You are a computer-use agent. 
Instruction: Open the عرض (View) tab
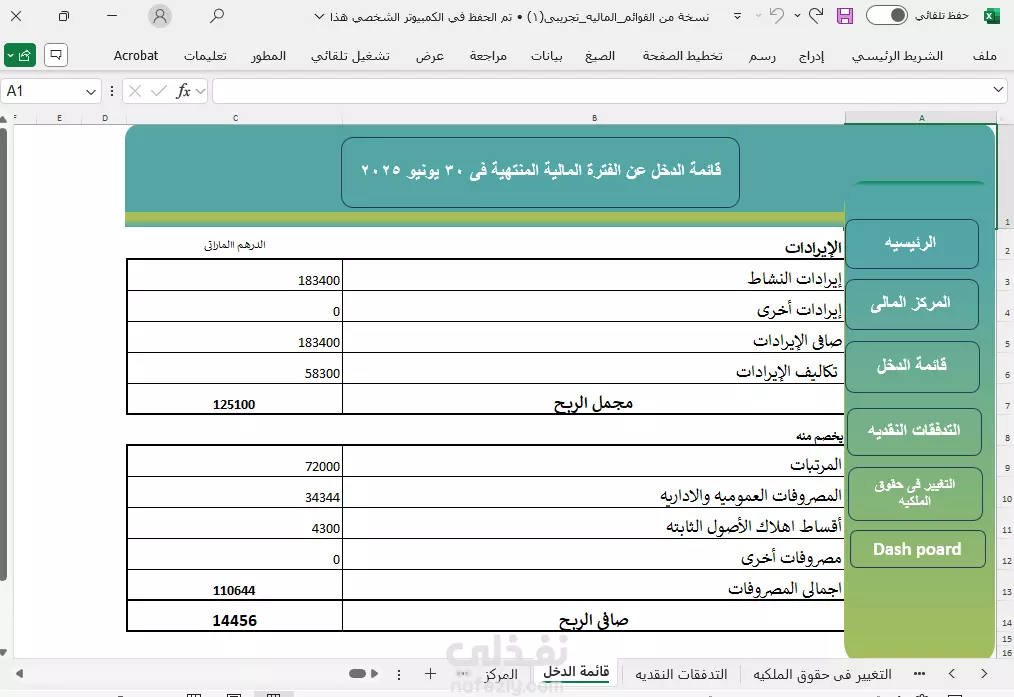(430, 56)
